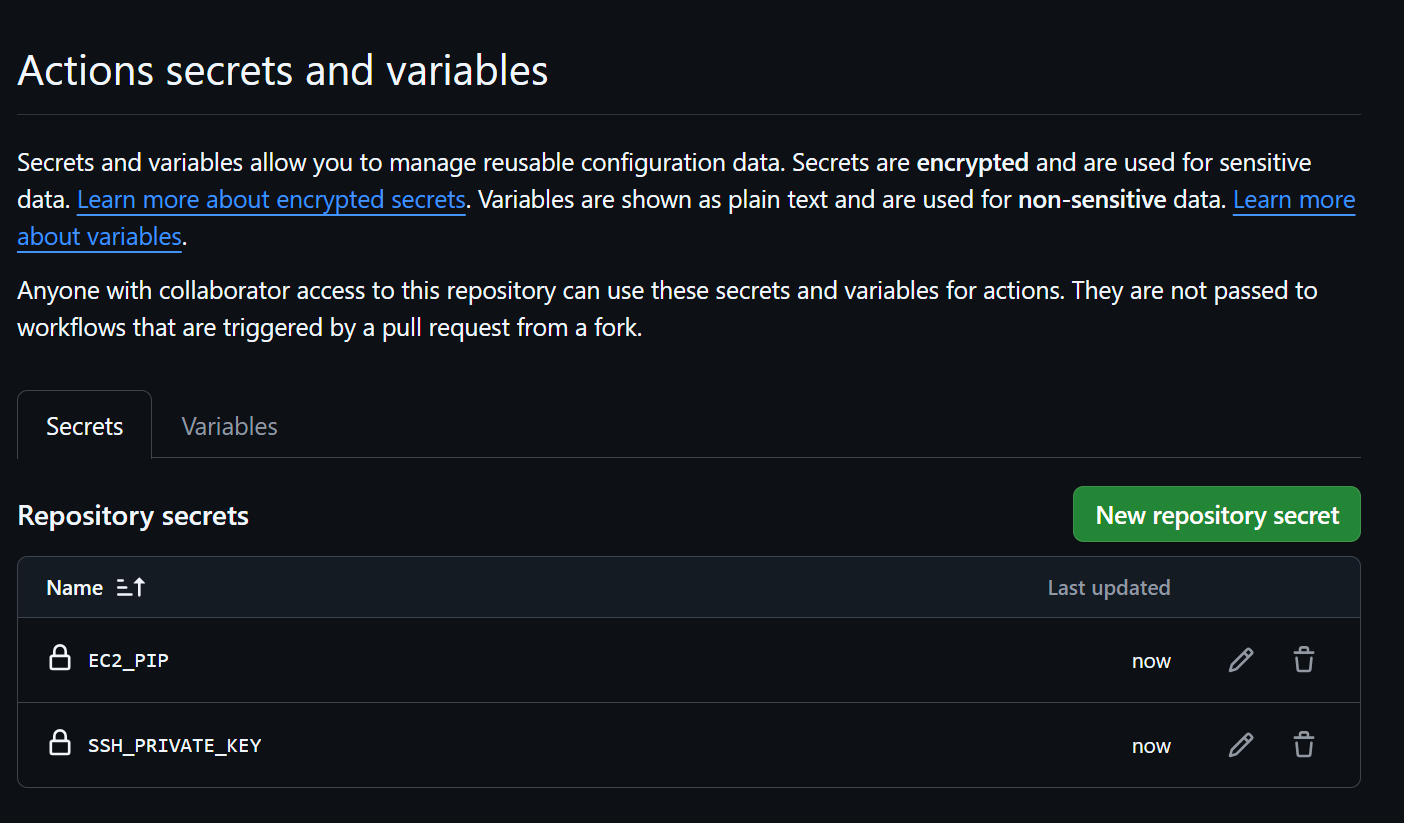This screenshot has height=823, width=1404.
Task: Open Learn more about encrypted secrets link
Action: 271,199
